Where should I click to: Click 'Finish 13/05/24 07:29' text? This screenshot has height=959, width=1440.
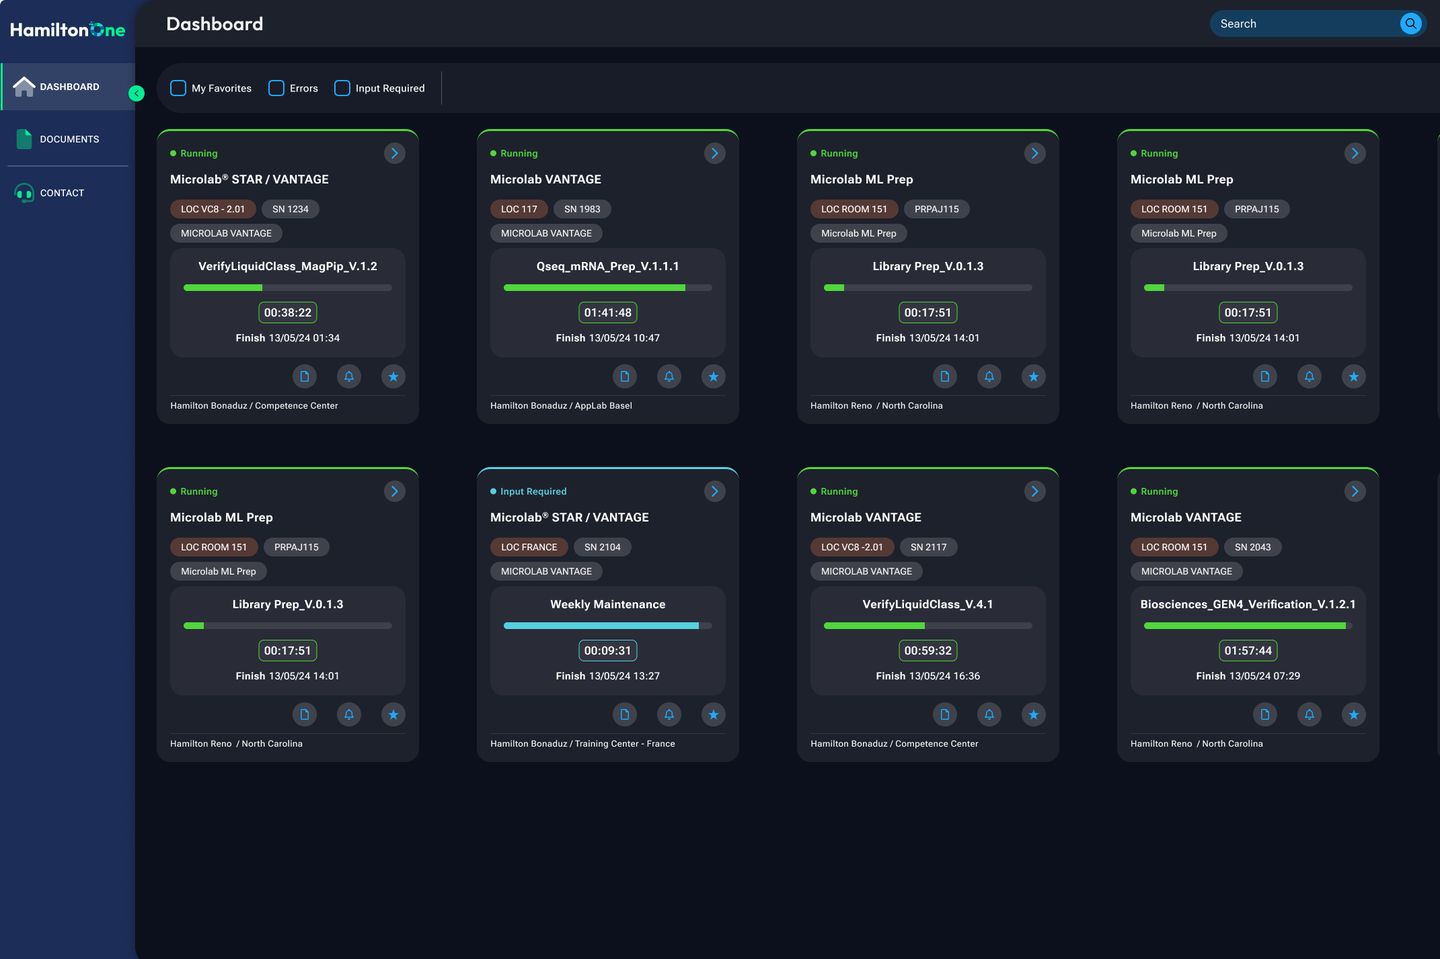point(1248,676)
